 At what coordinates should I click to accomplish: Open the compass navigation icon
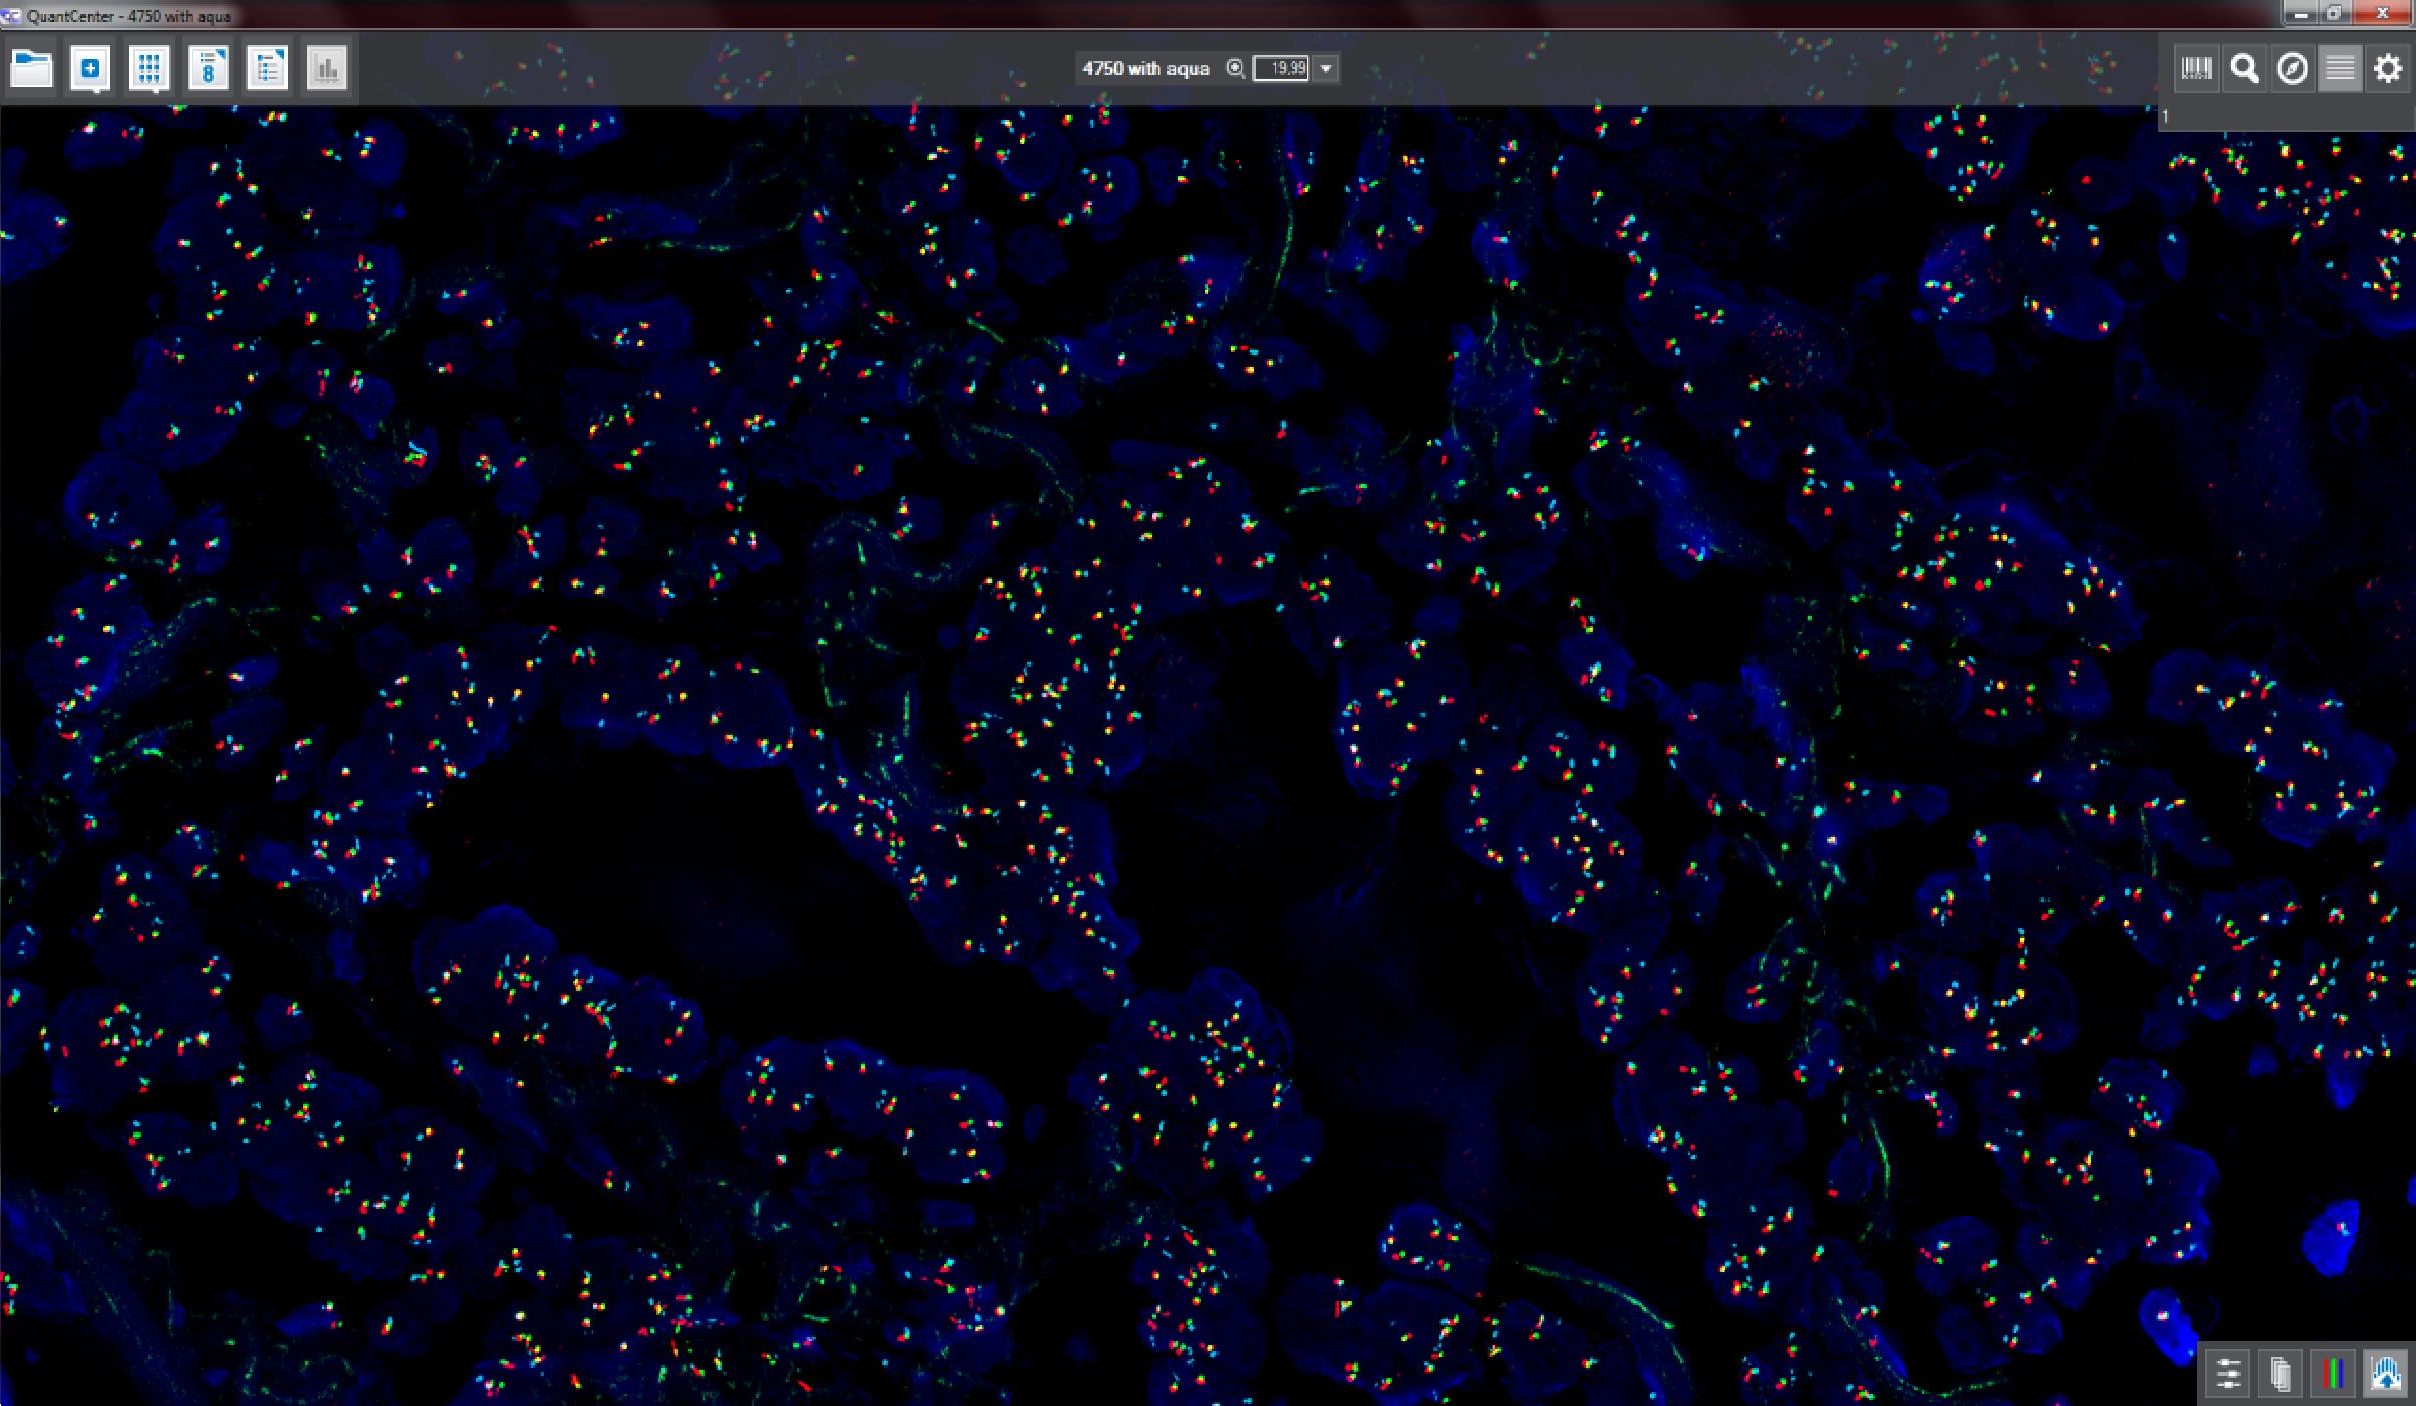[2292, 69]
